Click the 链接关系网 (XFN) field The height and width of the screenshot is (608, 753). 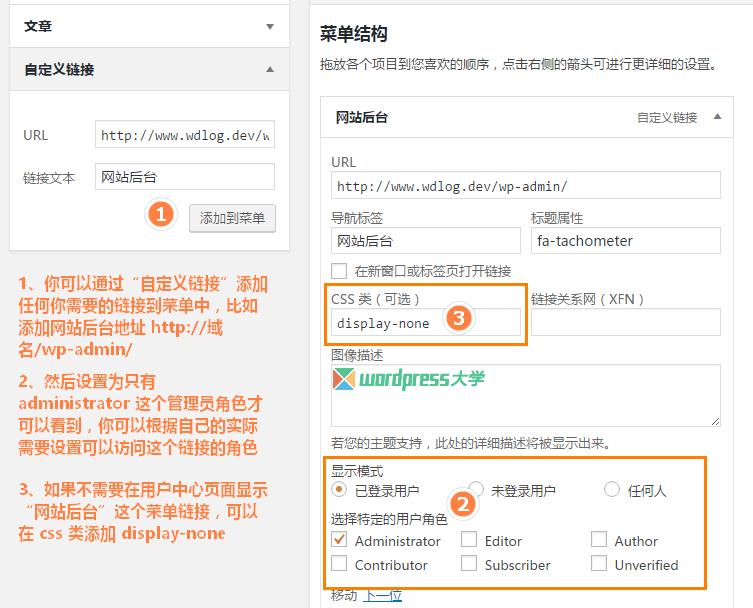(625, 322)
